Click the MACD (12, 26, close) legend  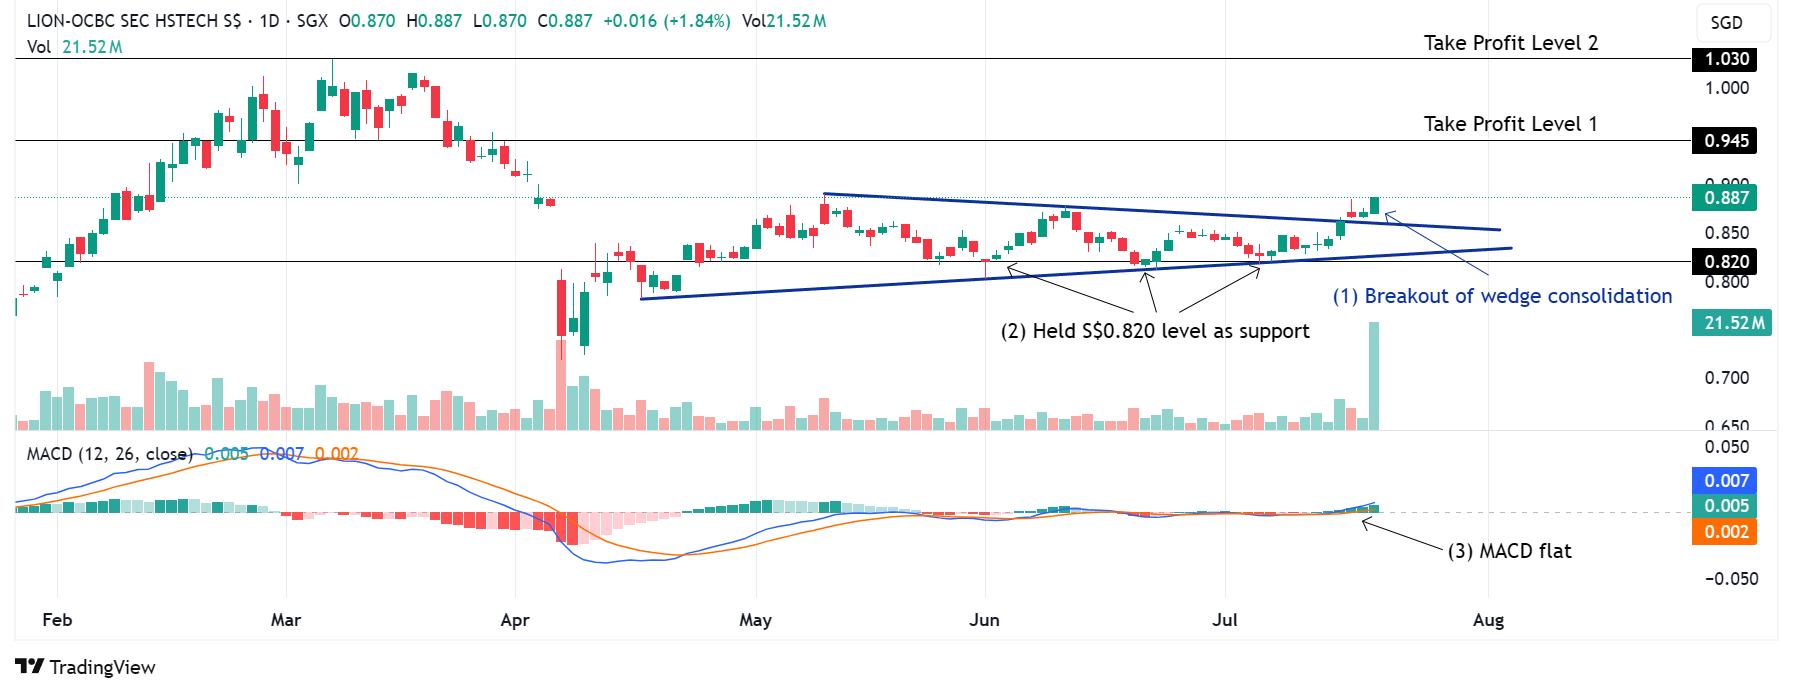(x=109, y=454)
